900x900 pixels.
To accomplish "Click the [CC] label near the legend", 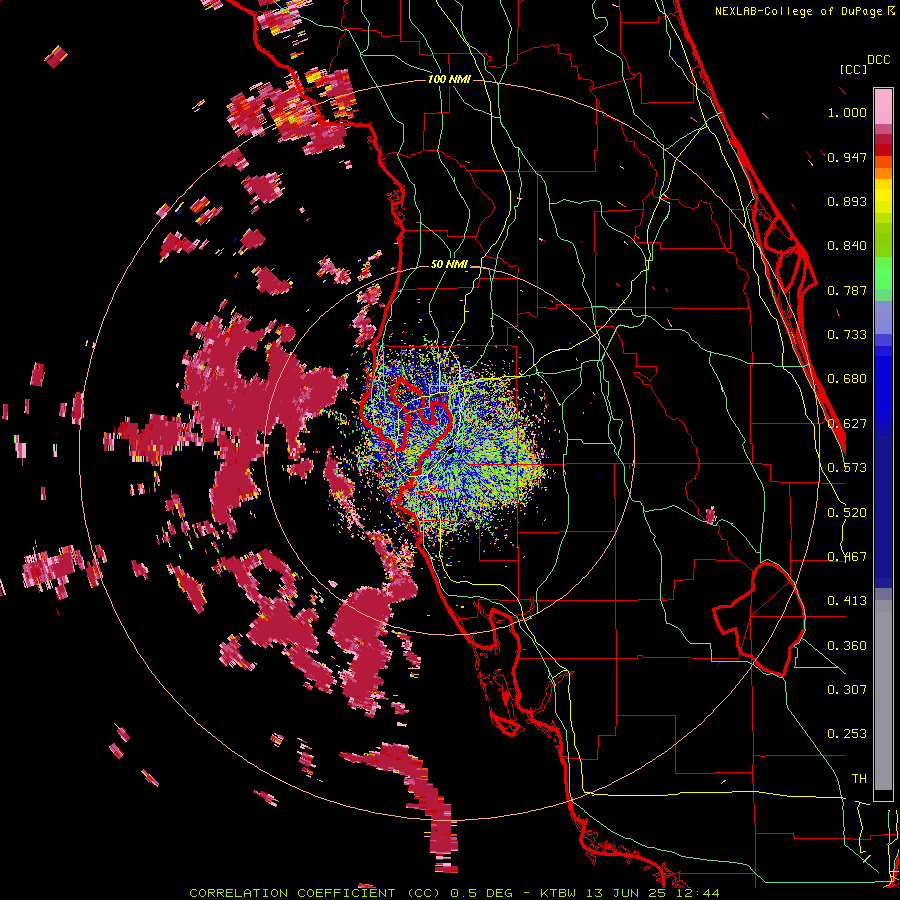I will point(853,69).
